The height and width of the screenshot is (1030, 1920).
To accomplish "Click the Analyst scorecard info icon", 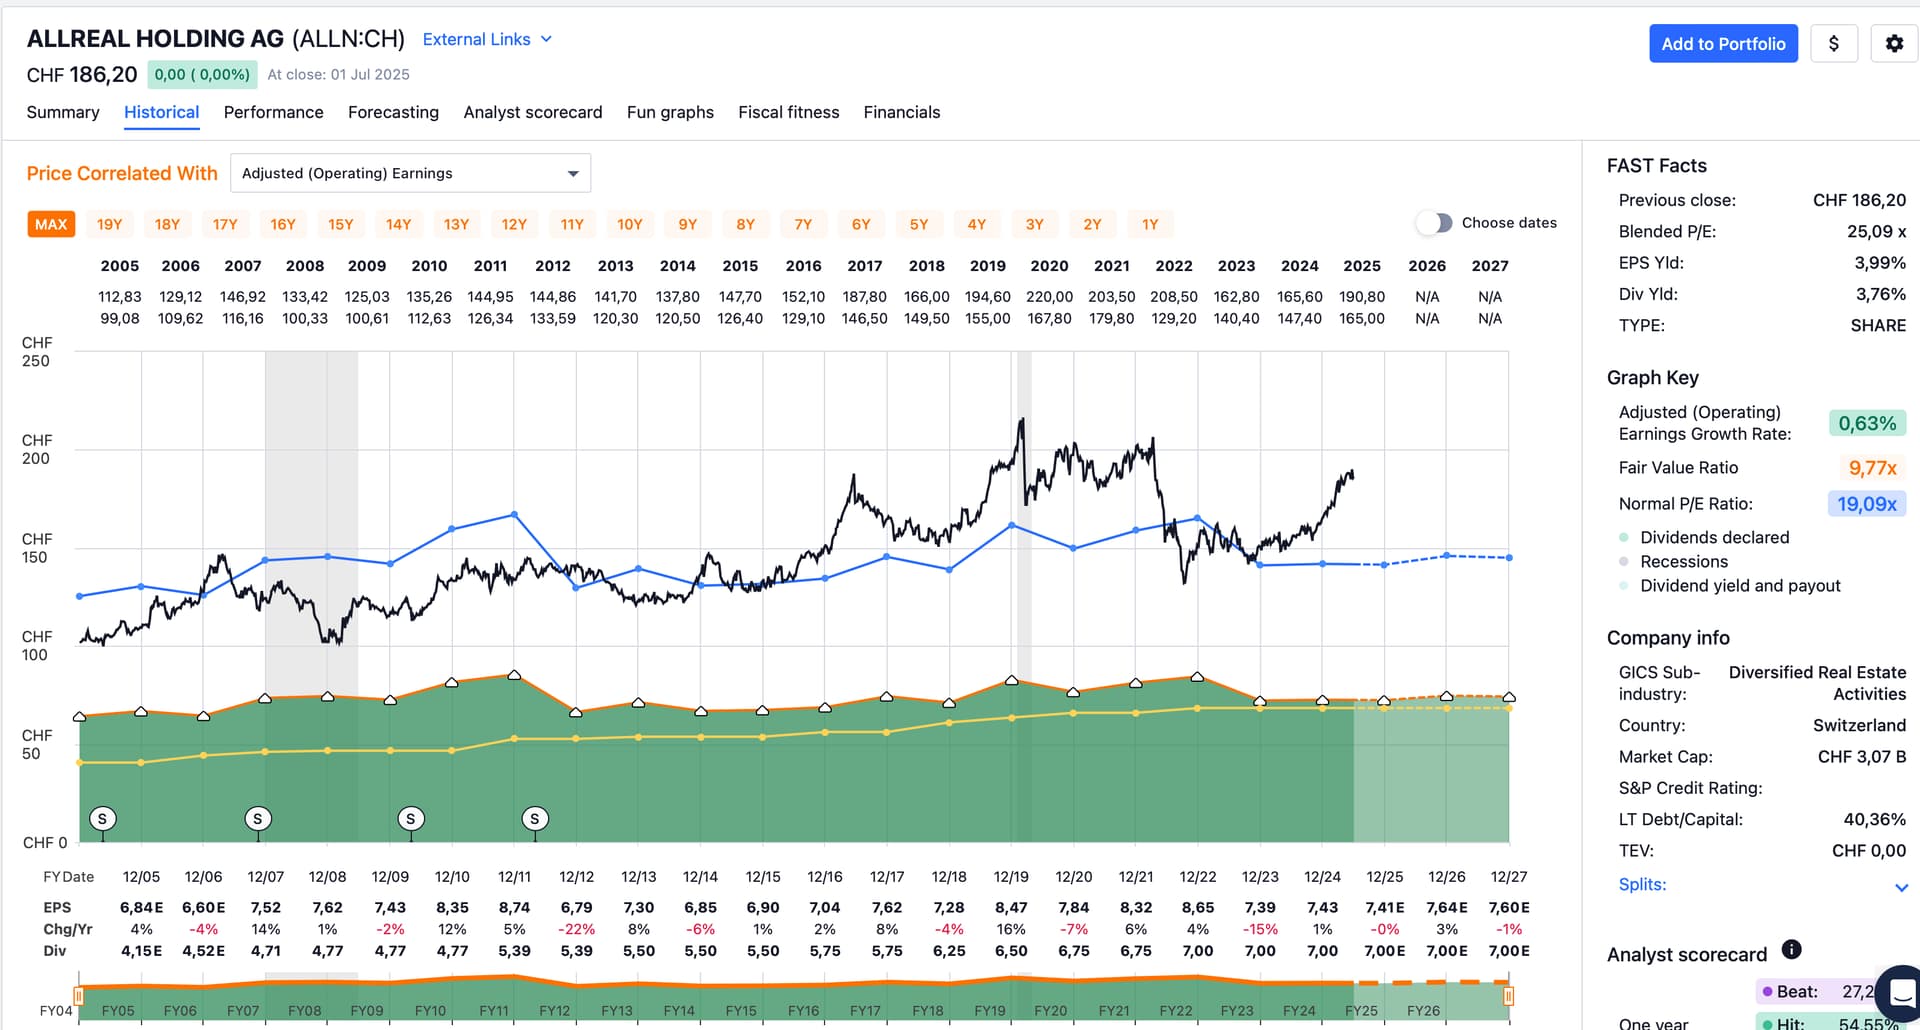I will pyautogui.click(x=1791, y=949).
